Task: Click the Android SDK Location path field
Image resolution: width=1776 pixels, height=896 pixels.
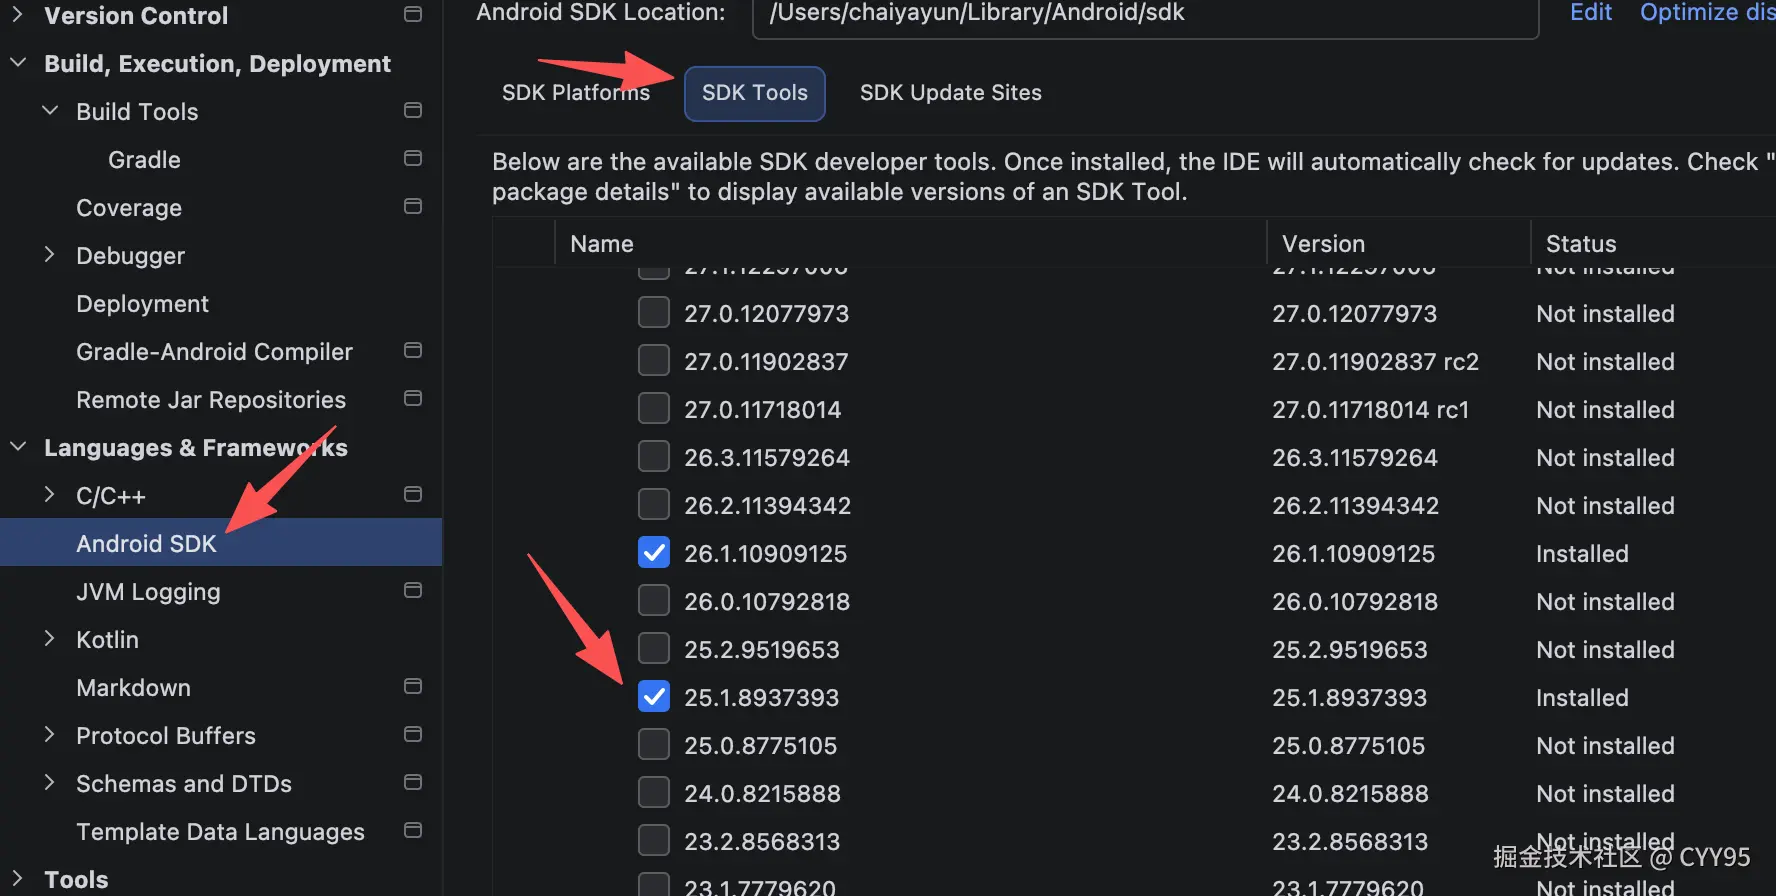Action: [1144, 15]
